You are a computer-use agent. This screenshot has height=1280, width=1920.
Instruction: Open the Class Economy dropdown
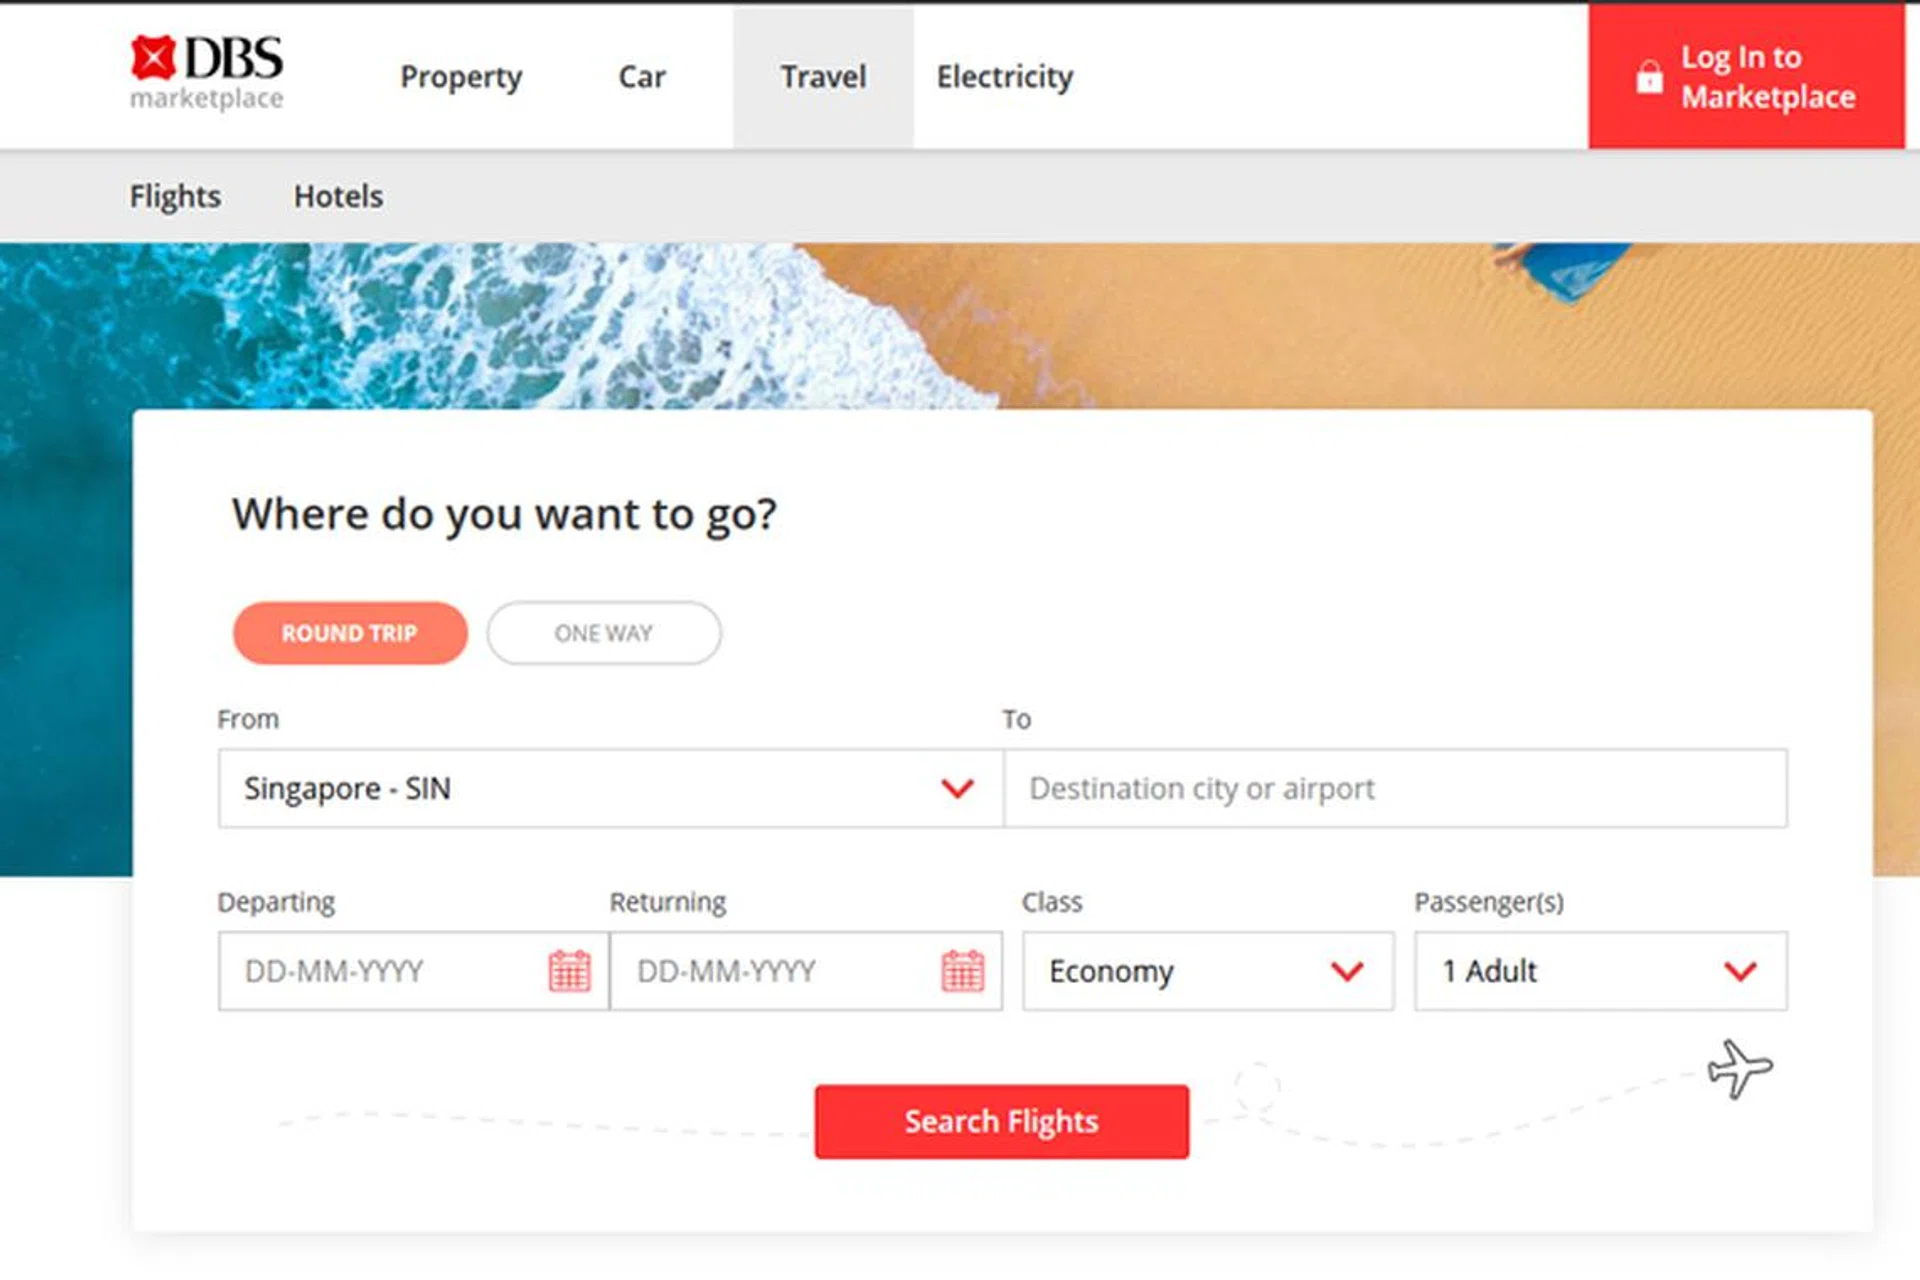pyautogui.click(x=1207, y=971)
